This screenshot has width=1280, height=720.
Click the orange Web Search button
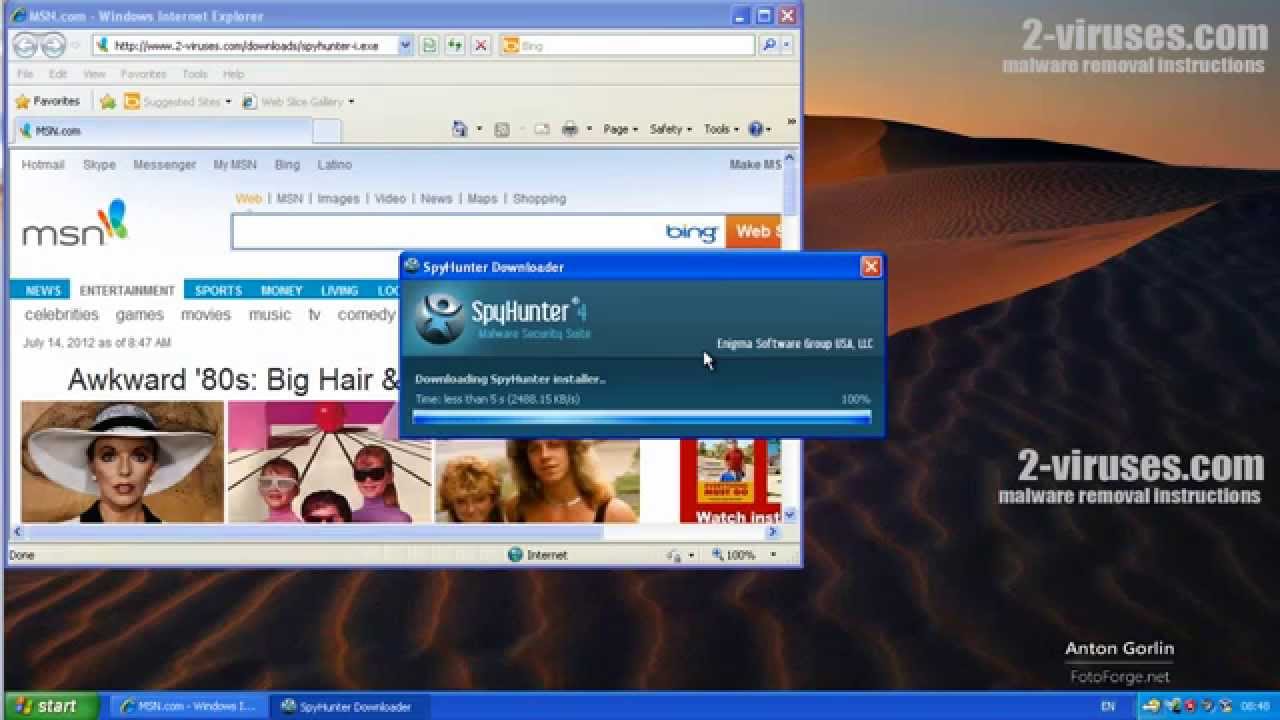(x=754, y=231)
